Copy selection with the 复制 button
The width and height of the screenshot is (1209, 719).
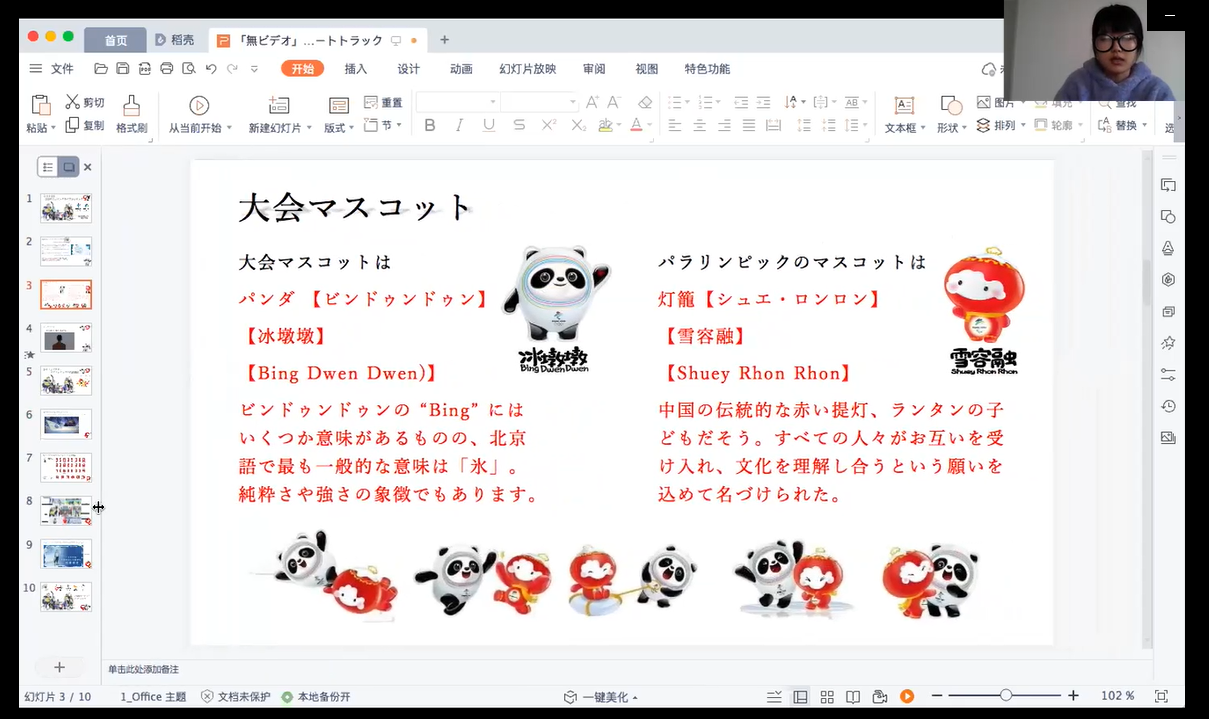click(x=85, y=125)
